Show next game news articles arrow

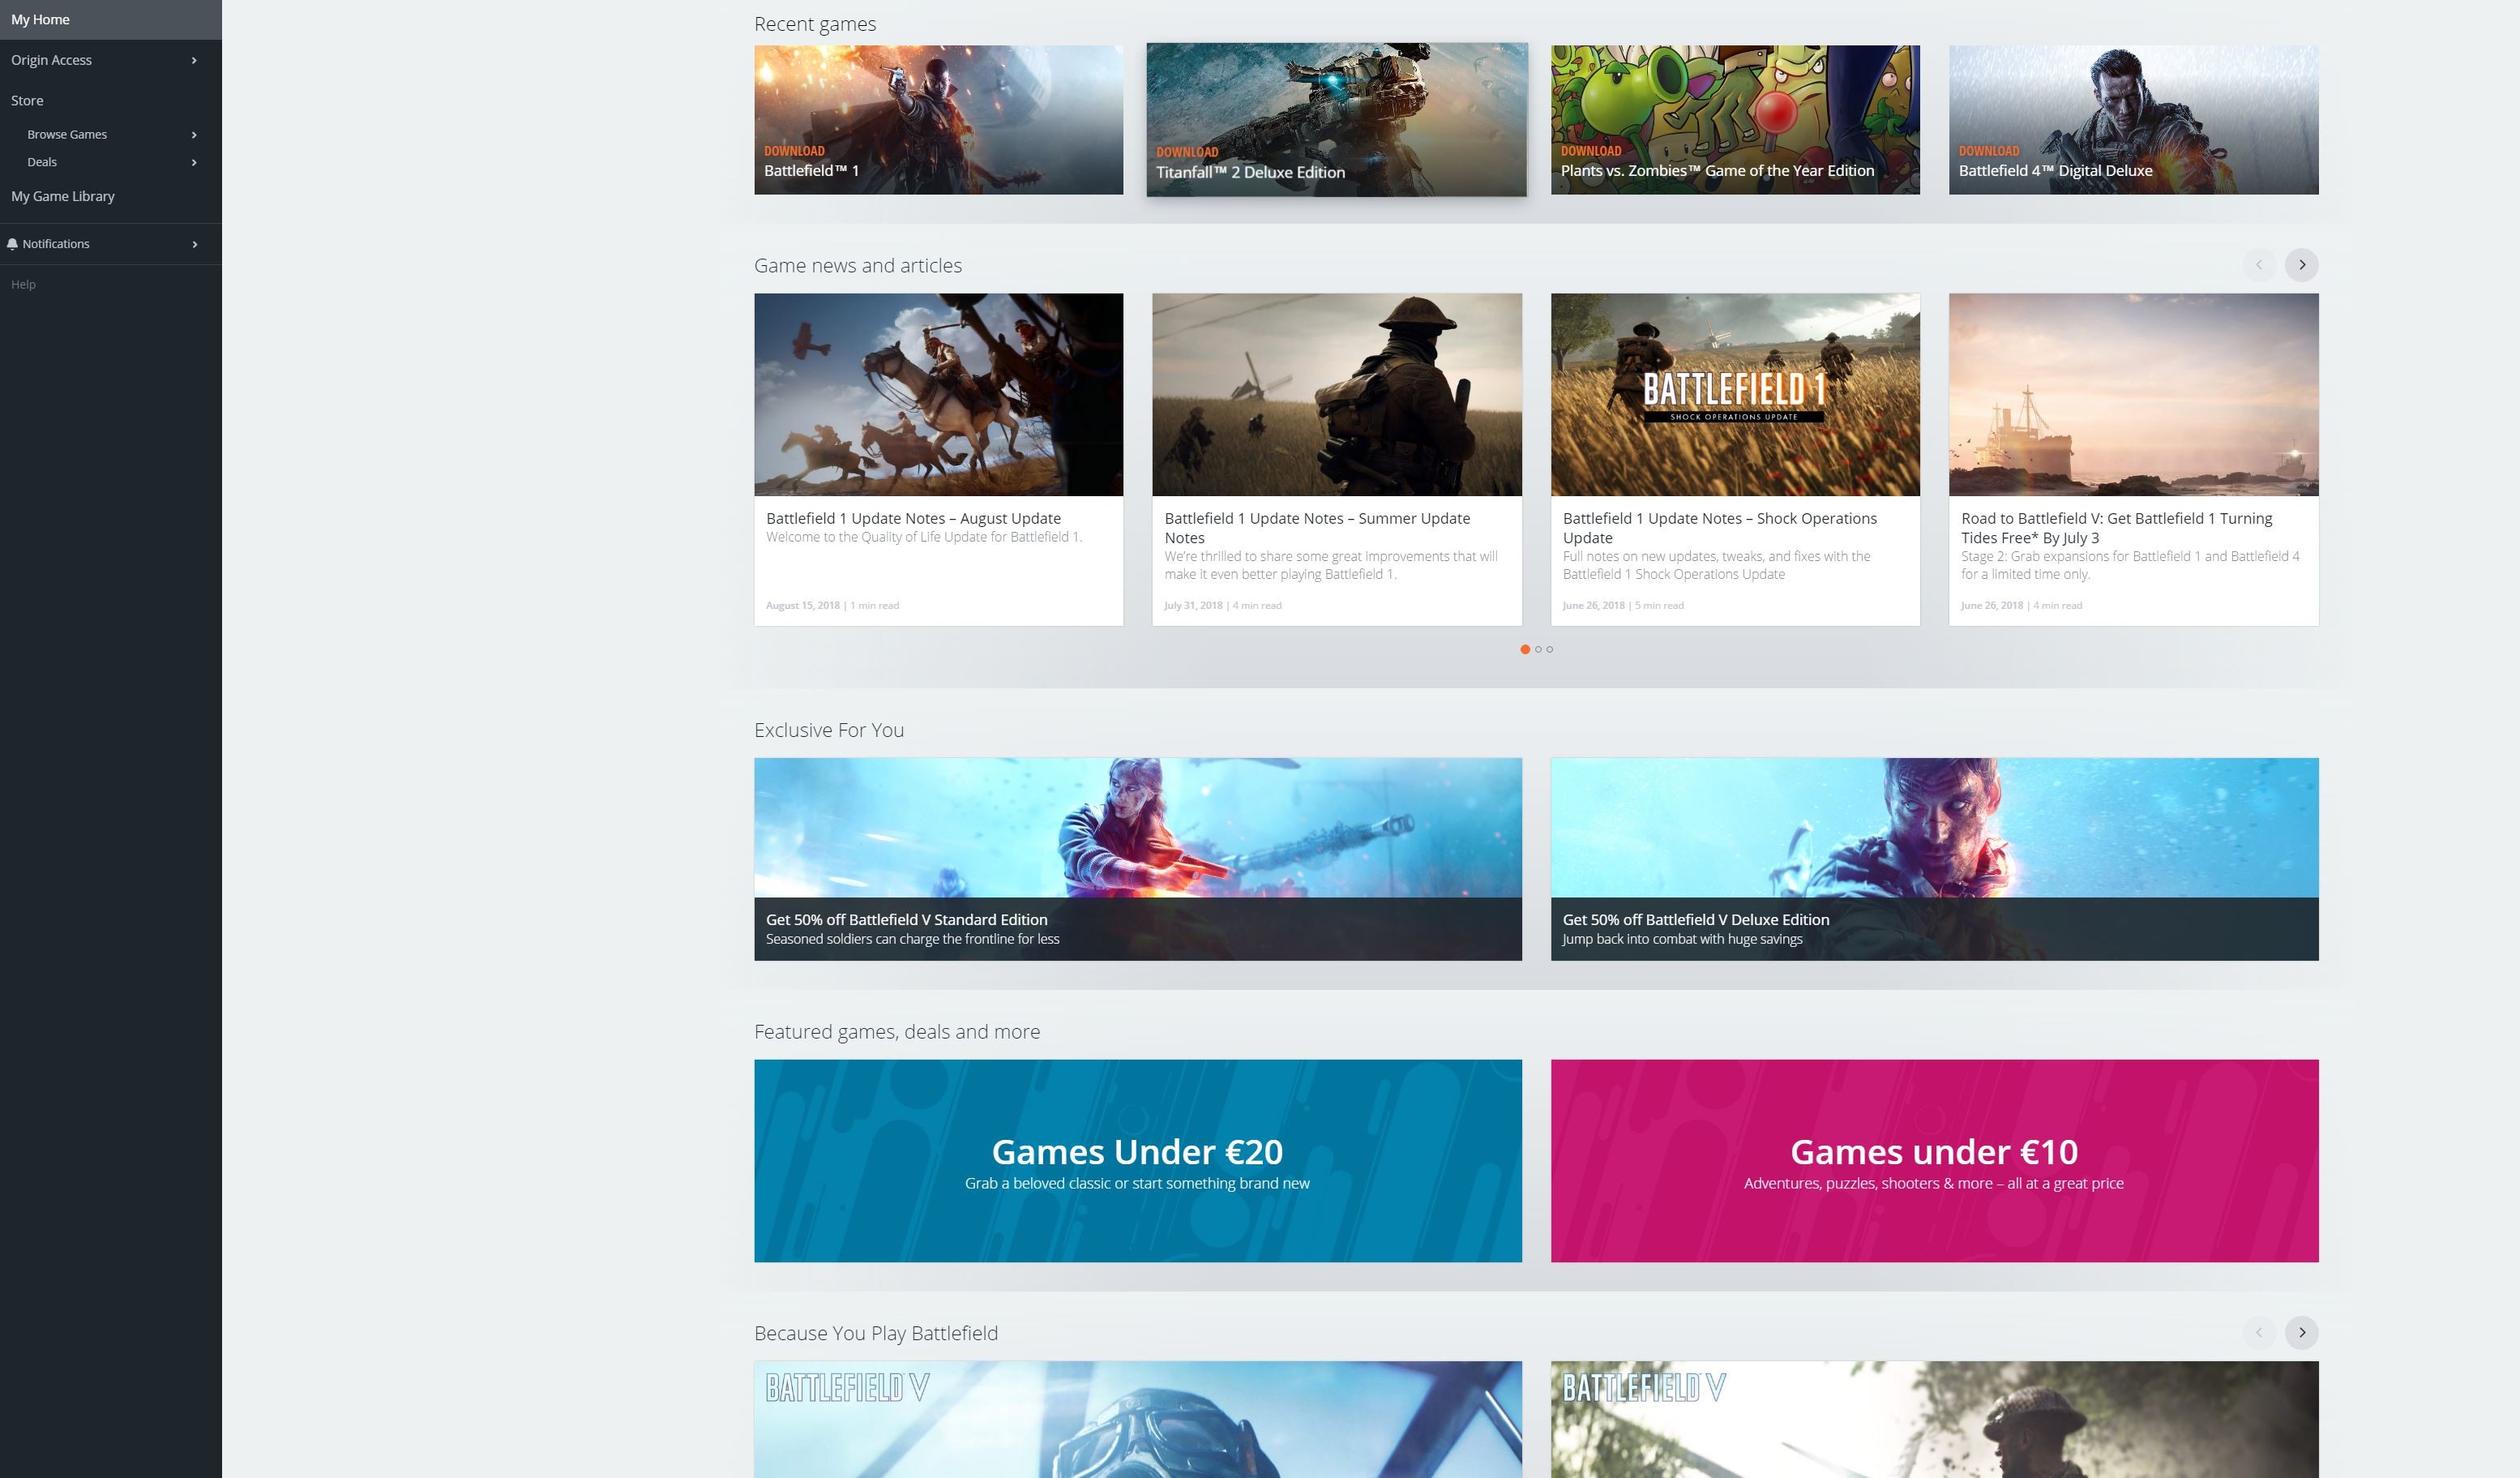point(2301,265)
